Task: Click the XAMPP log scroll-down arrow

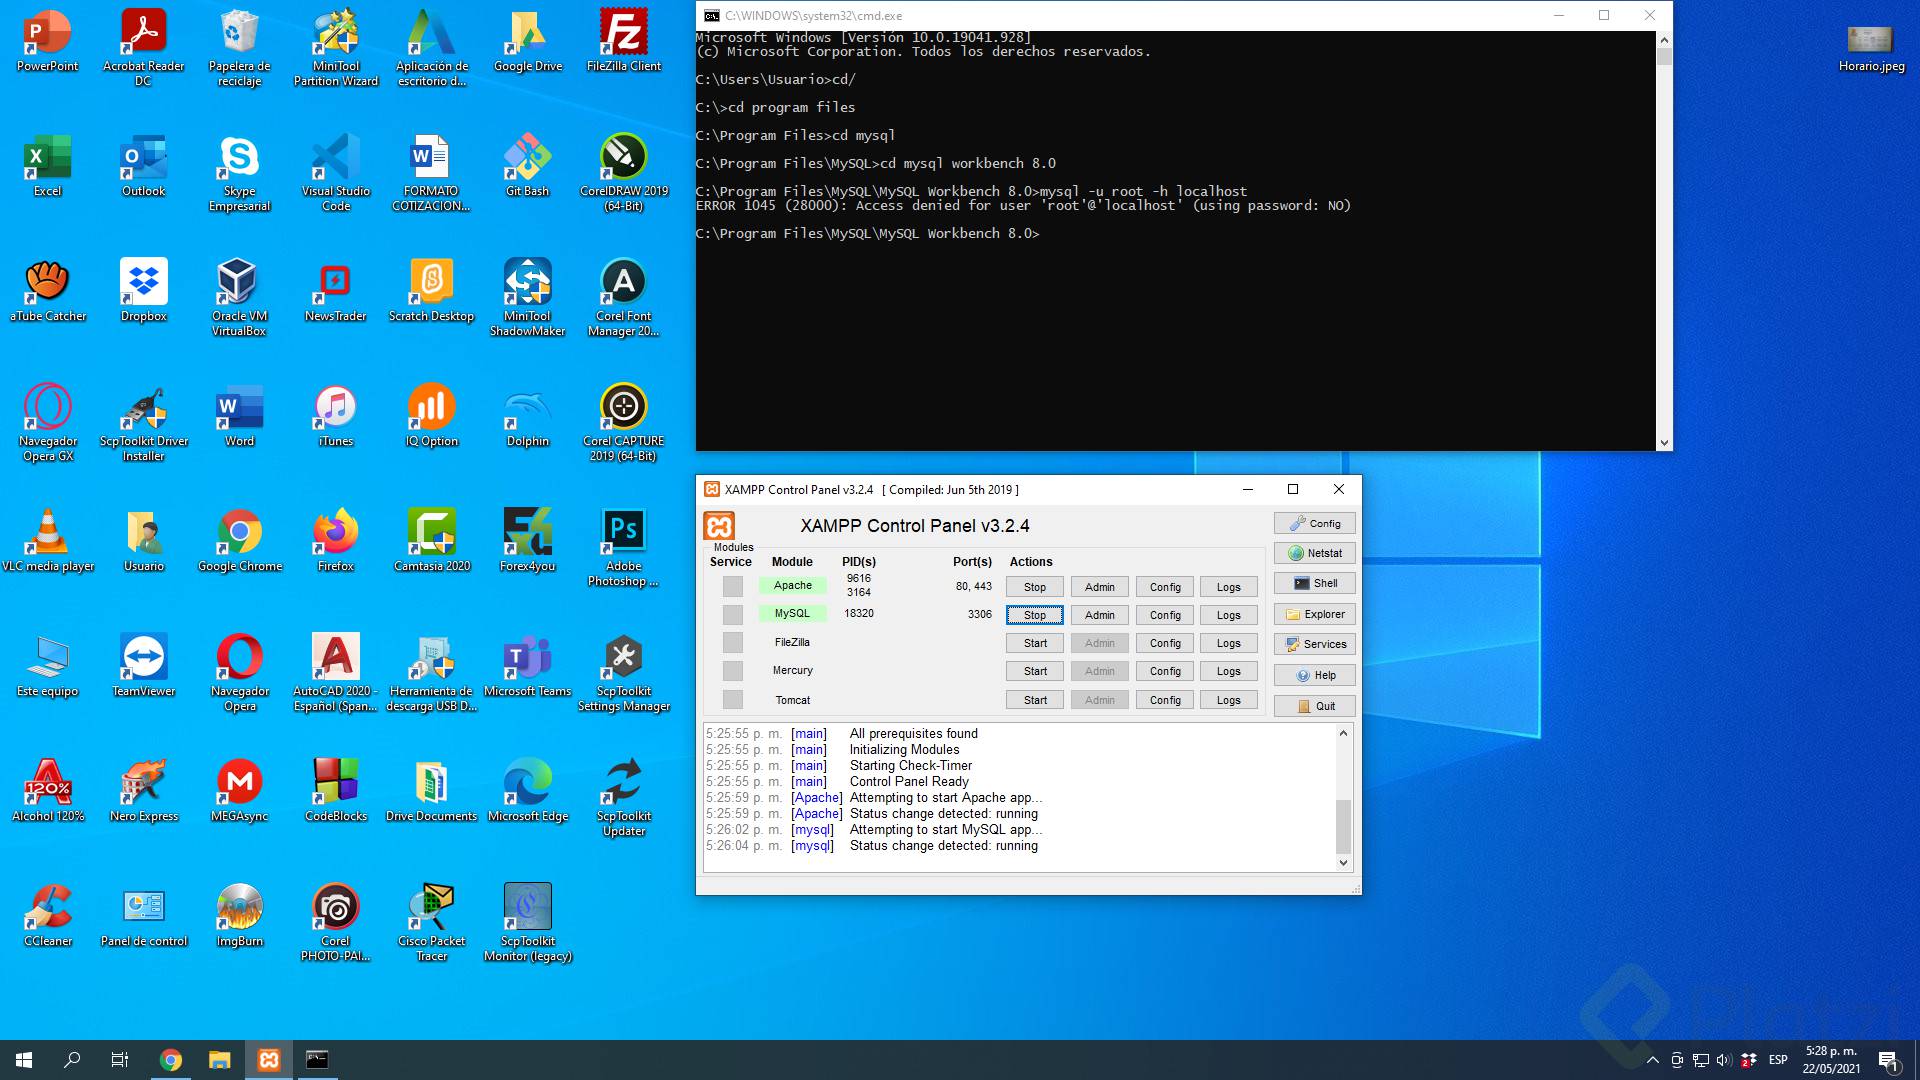Action: click(x=1343, y=862)
